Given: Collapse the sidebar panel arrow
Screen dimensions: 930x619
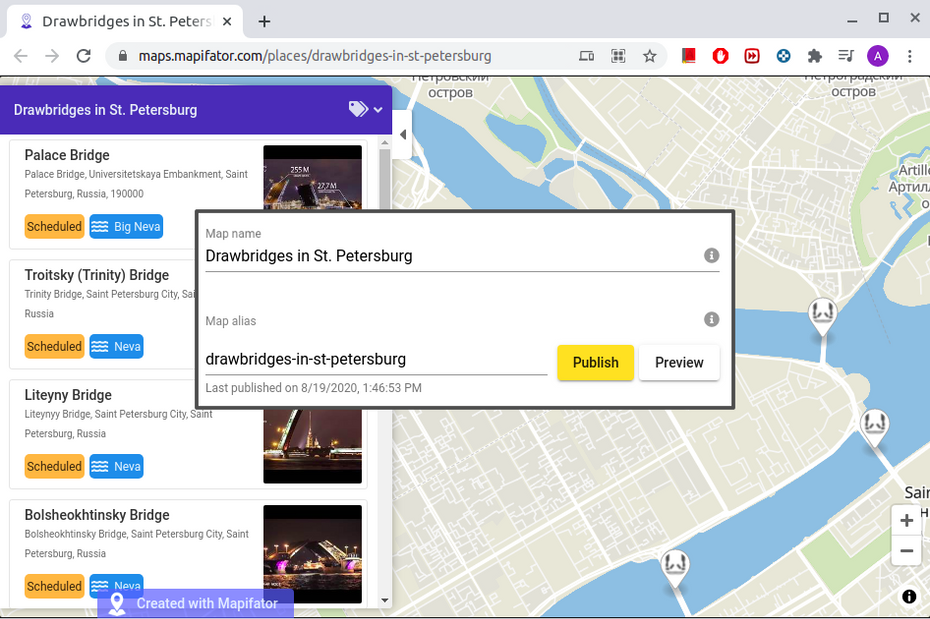Looking at the screenshot, I should click(402, 135).
